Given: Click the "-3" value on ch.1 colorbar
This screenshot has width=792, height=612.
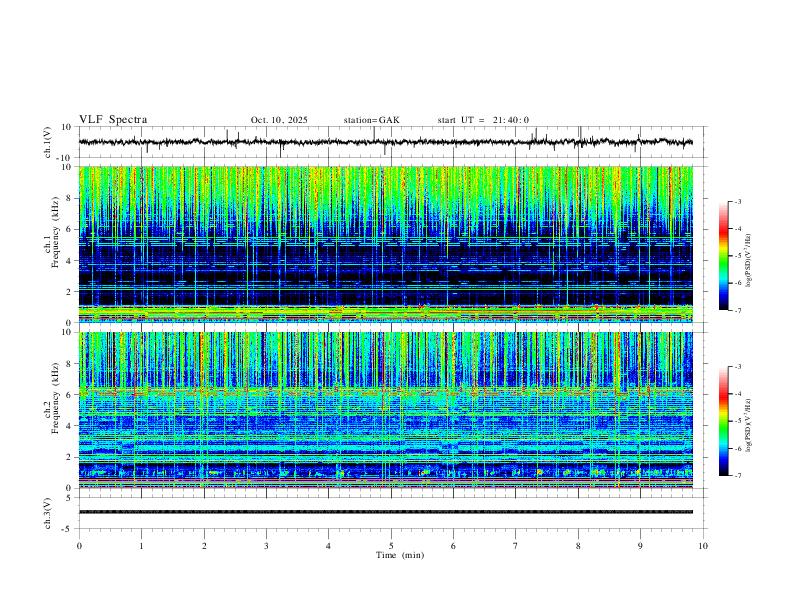Looking at the screenshot, I should pyautogui.click(x=737, y=201).
